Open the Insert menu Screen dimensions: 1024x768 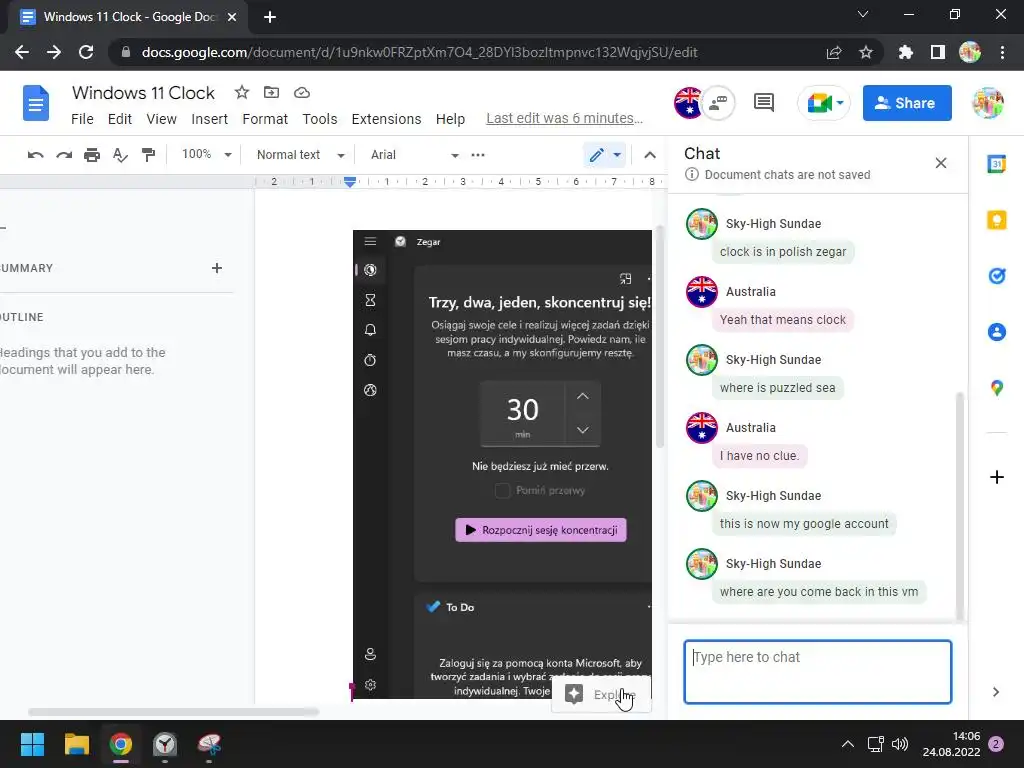pyautogui.click(x=210, y=119)
